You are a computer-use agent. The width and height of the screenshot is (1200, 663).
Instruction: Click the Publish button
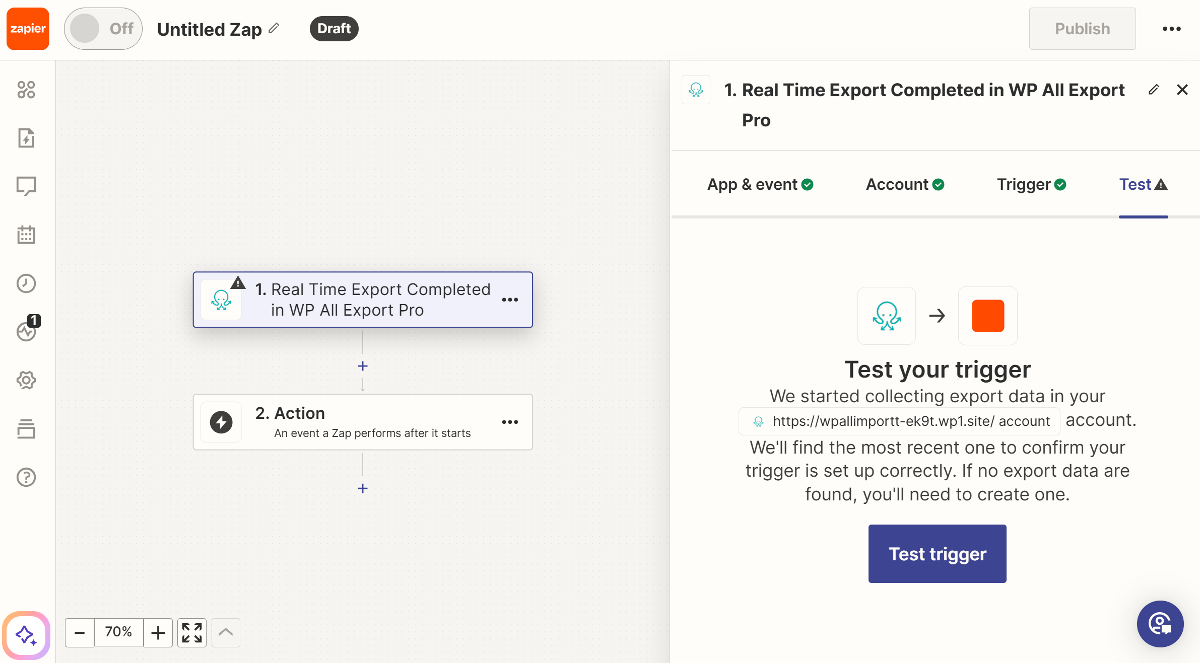click(x=1082, y=29)
